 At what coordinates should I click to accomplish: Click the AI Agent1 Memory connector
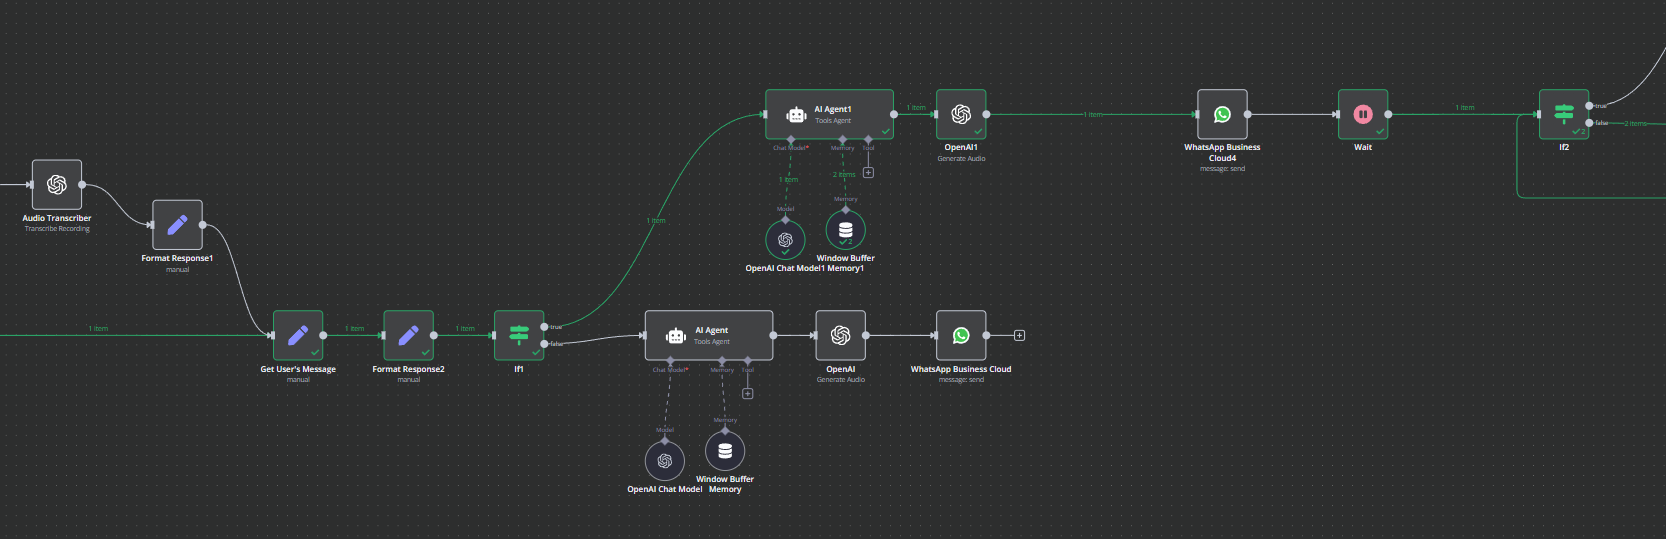(842, 139)
